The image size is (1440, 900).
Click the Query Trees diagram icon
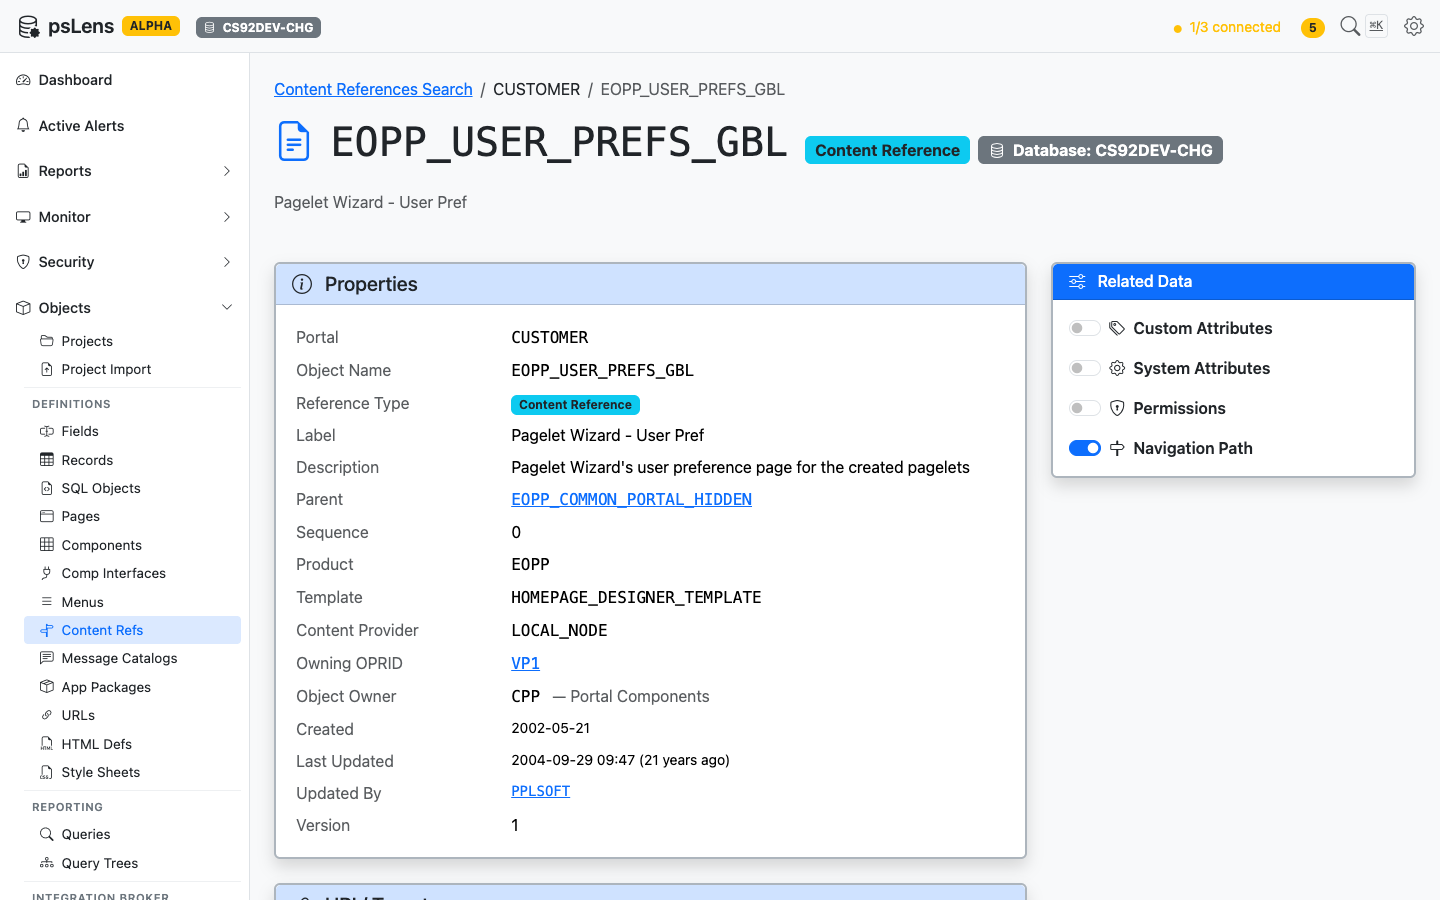tap(47, 863)
